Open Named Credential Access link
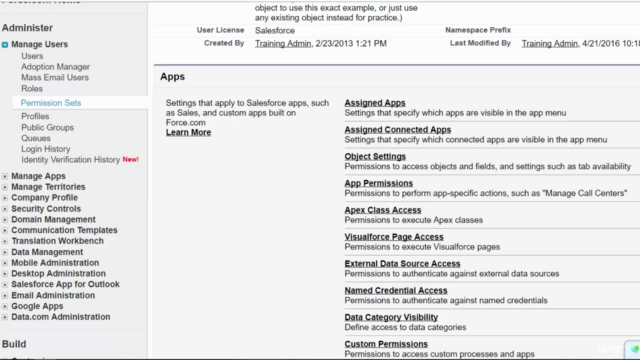The height and width of the screenshot is (360, 640). [x=396, y=291]
